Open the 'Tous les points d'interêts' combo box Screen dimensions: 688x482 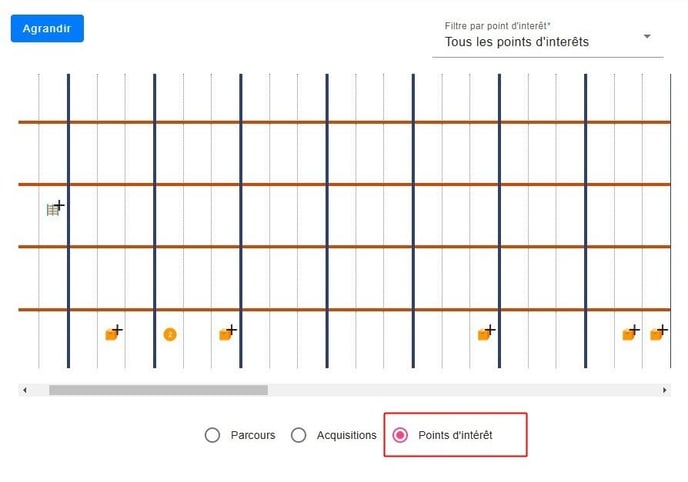pyautogui.click(x=540, y=42)
